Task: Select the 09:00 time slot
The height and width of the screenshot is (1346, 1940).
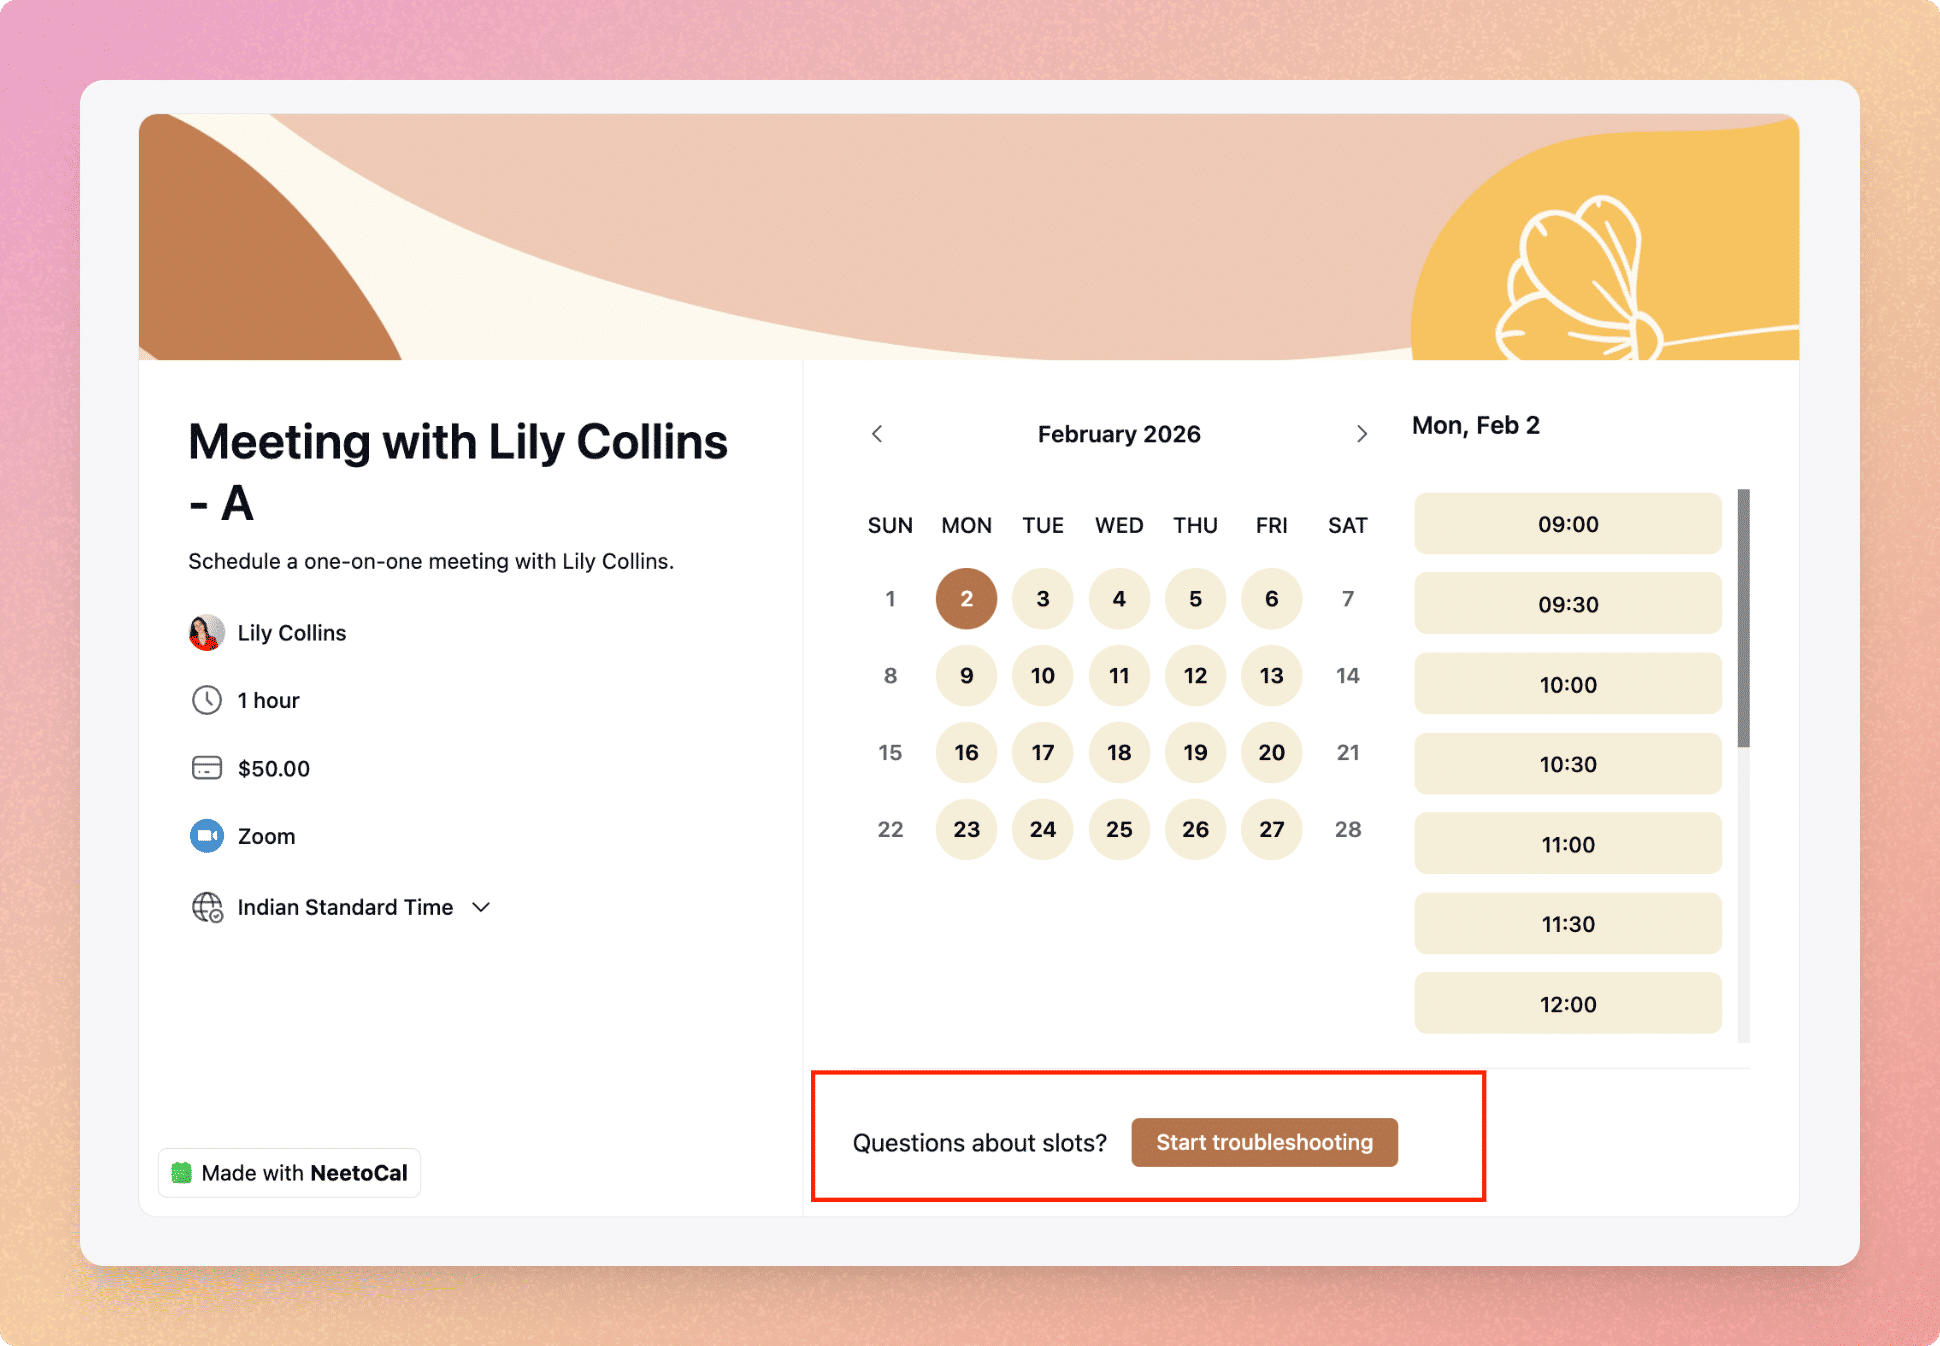Action: (1567, 524)
